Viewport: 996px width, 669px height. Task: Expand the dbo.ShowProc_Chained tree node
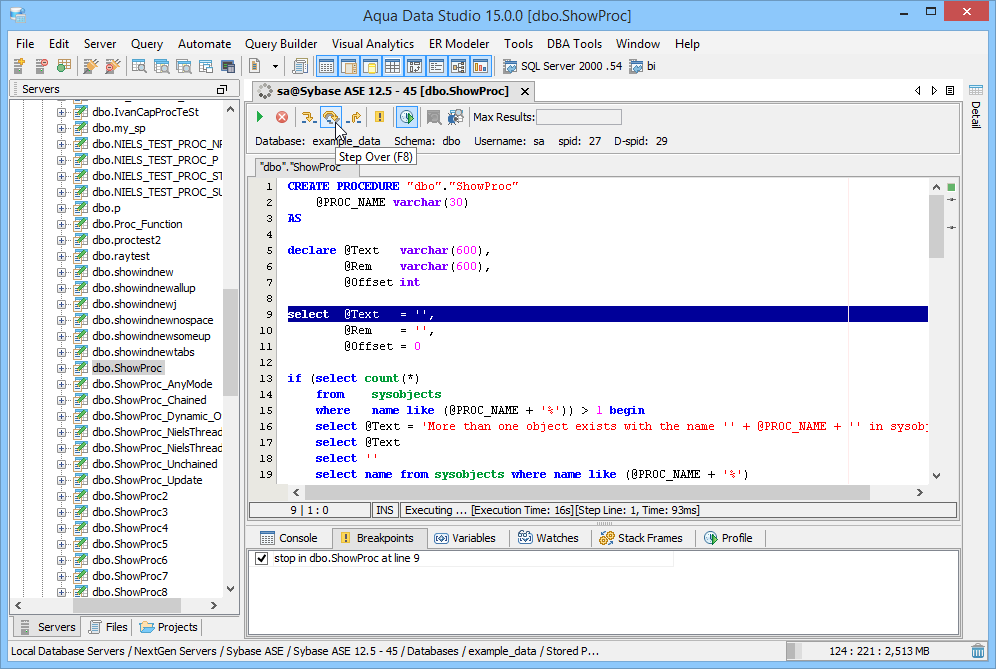(x=62, y=400)
